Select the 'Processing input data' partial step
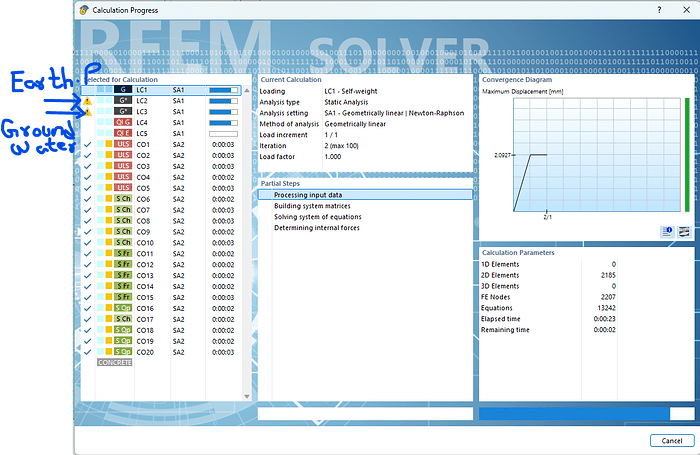Image resolution: width=700 pixels, height=455 pixels. [x=365, y=195]
